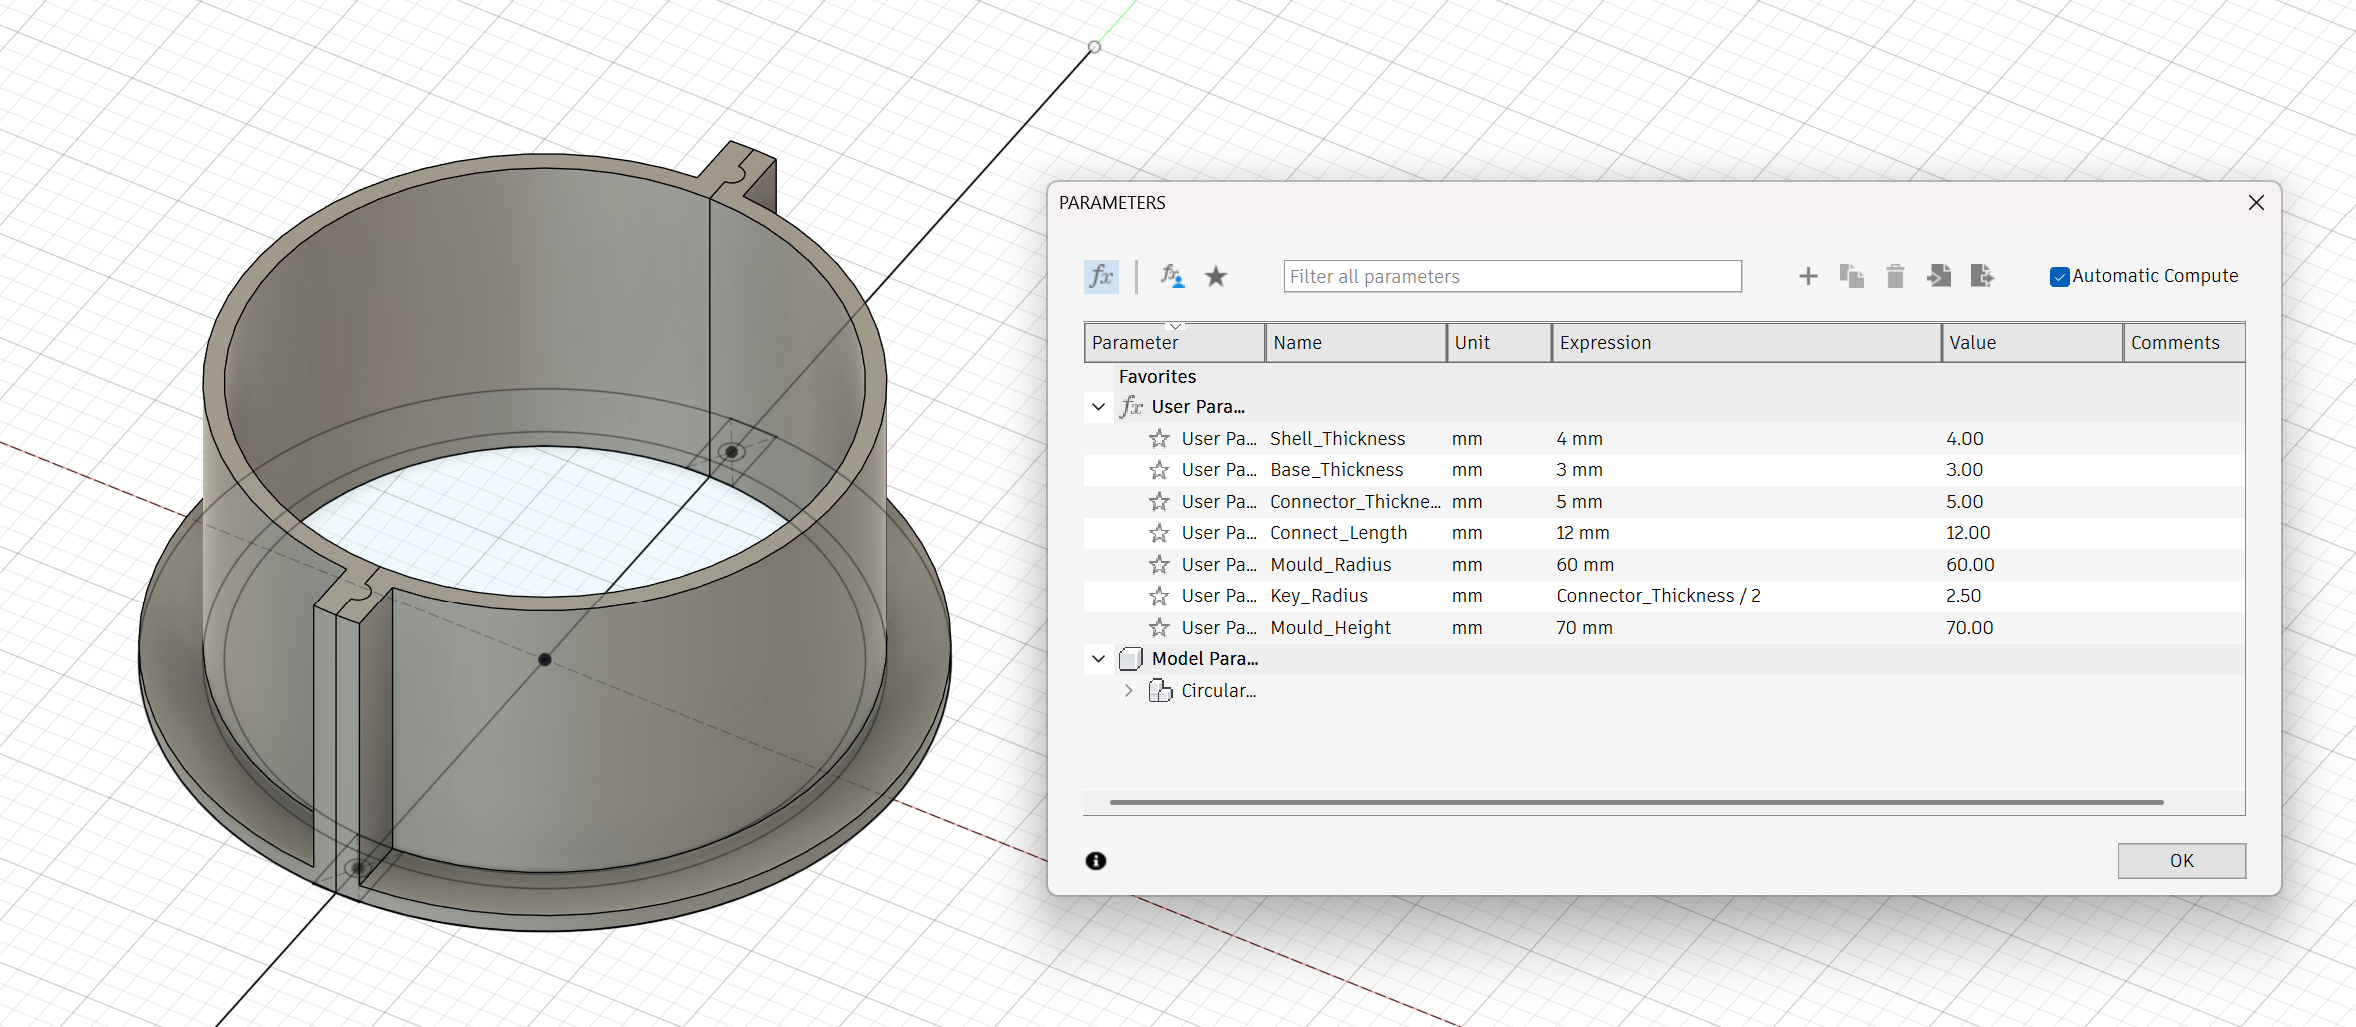Image resolution: width=2356 pixels, height=1027 pixels.
Task: Sort by the Parameter column header
Action: coord(1174,343)
